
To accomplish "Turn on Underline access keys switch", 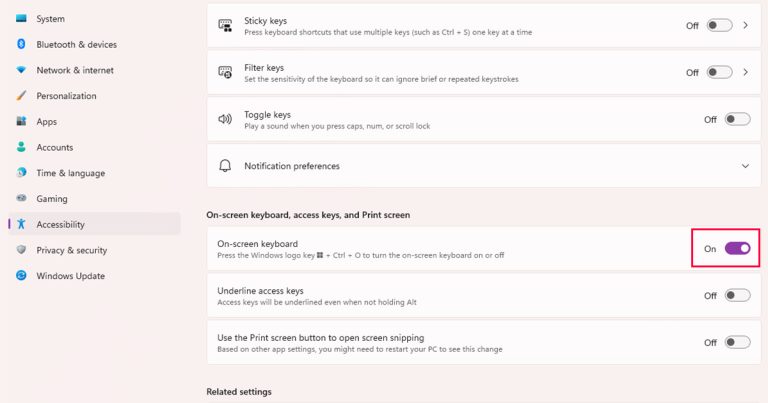I will point(737,295).
